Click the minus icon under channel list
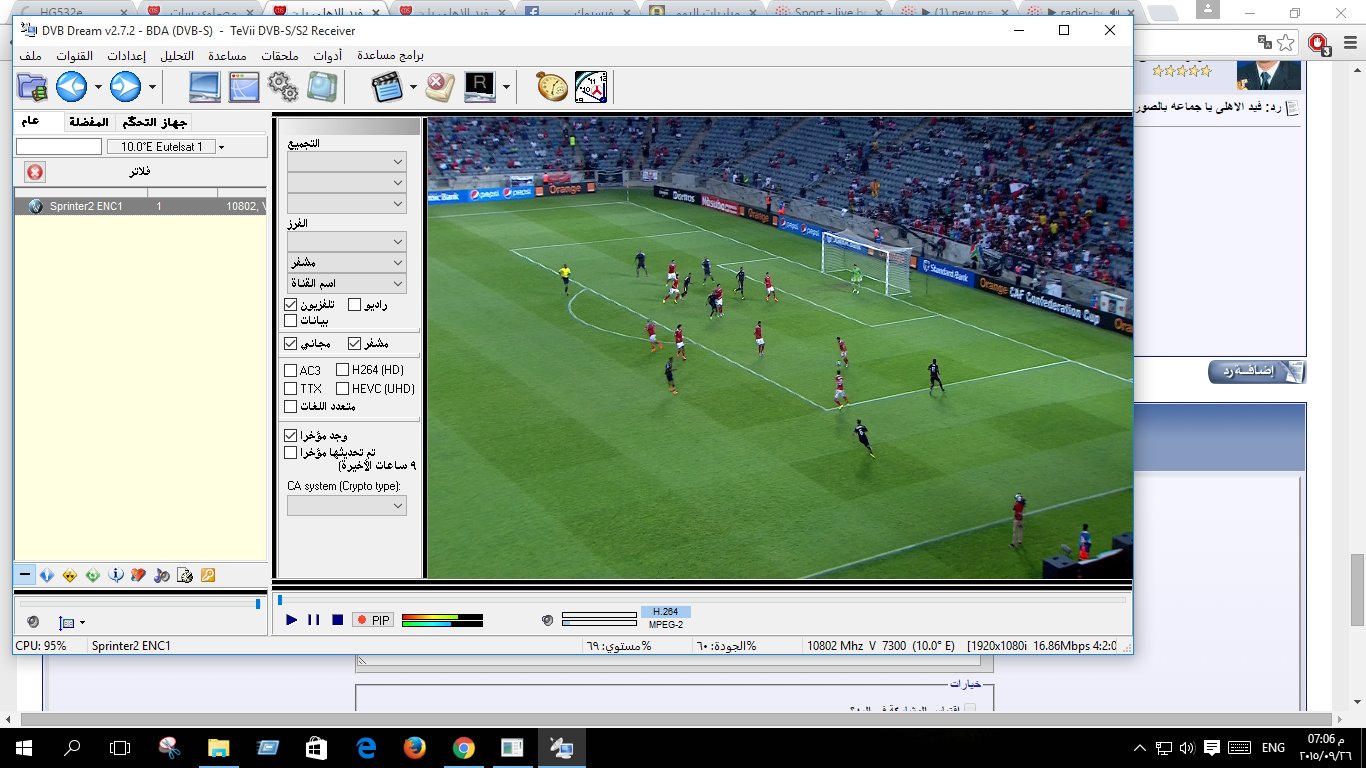 [25, 575]
